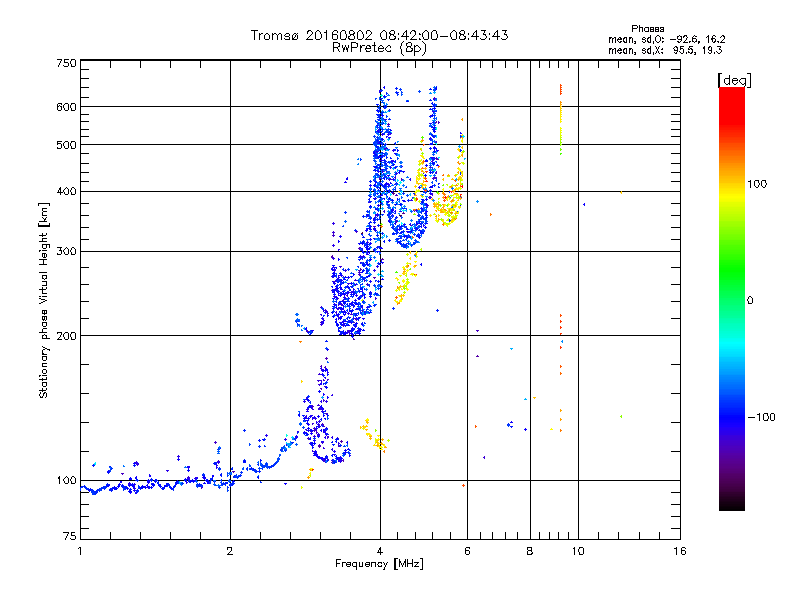Click the x-axis '16' tick label
This screenshot has height=600, width=800.
(680, 551)
